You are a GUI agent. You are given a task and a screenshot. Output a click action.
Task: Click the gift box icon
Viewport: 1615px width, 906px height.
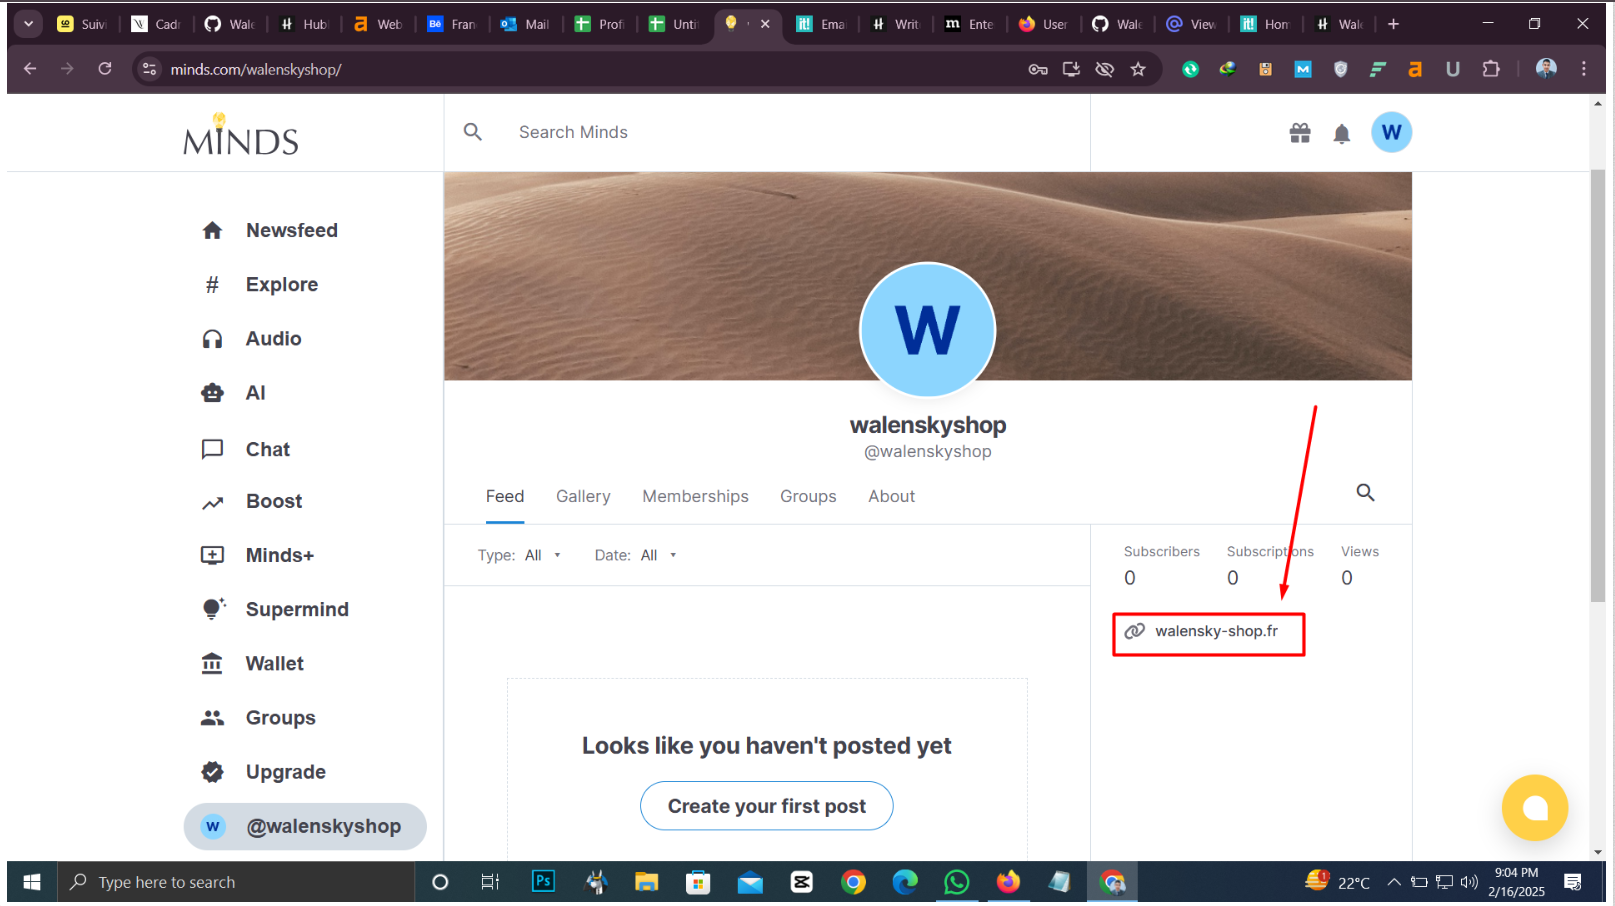click(1300, 133)
